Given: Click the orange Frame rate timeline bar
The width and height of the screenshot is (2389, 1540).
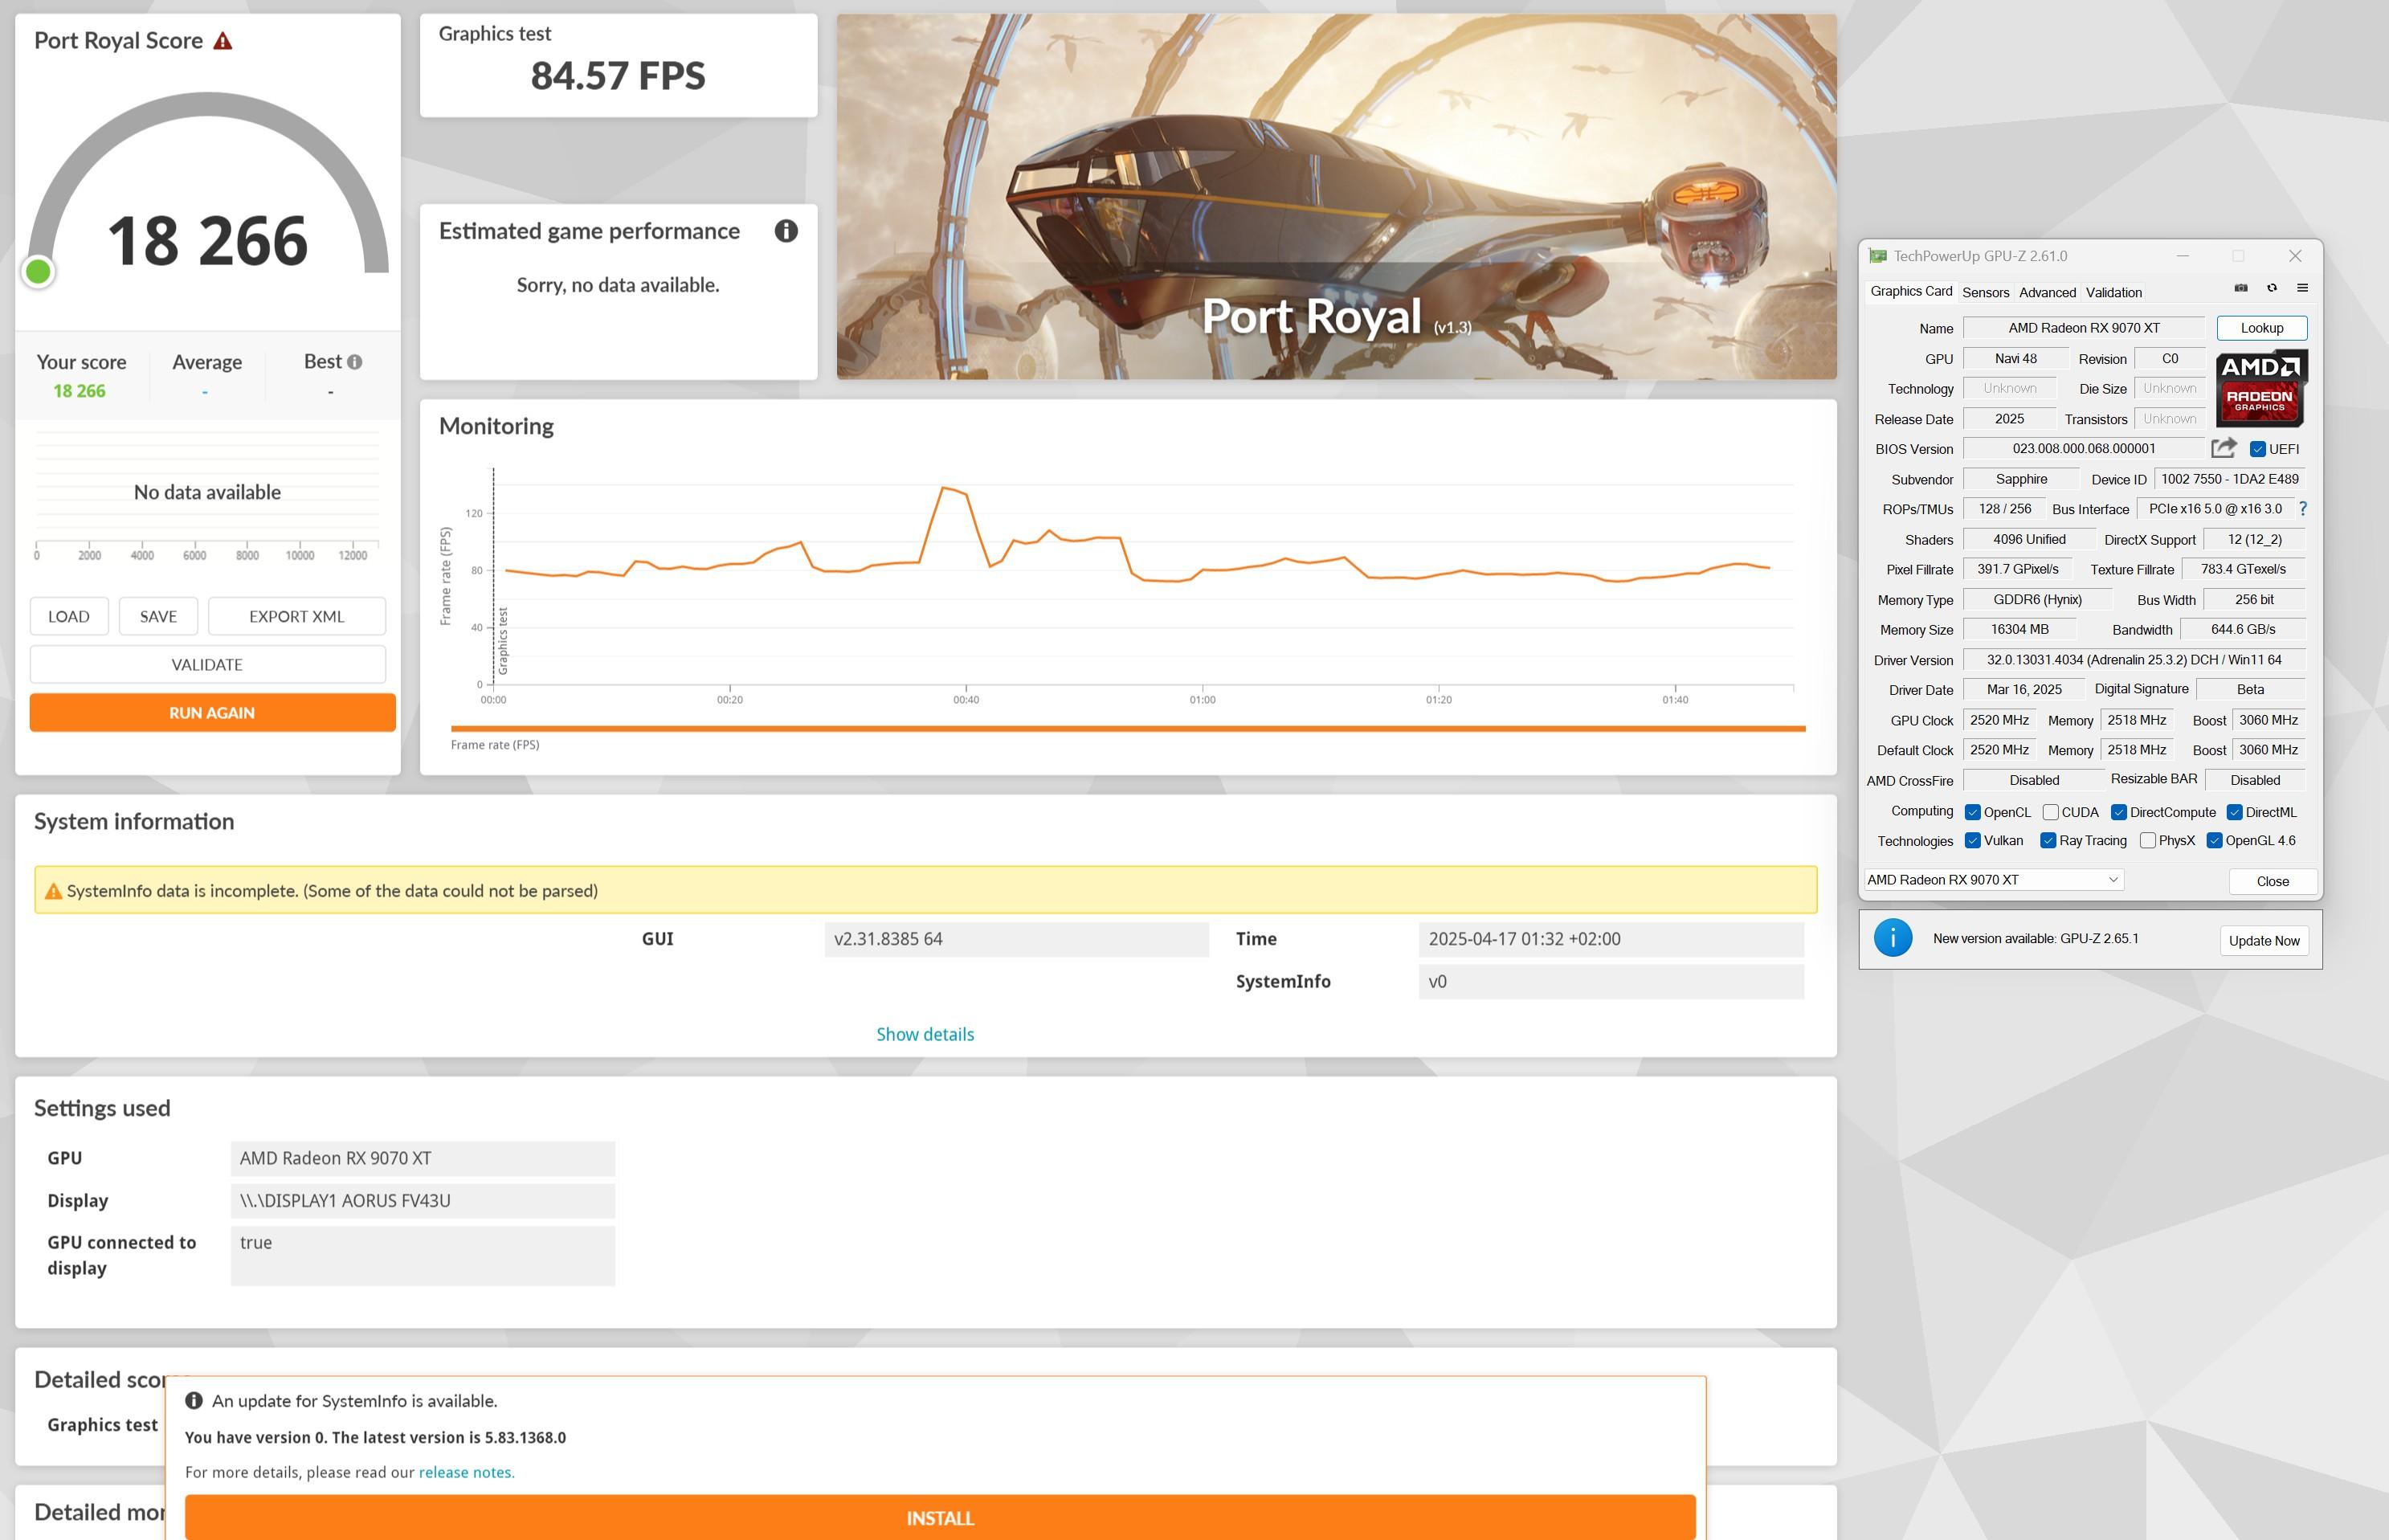Looking at the screenshot, I should [1128, 729].
